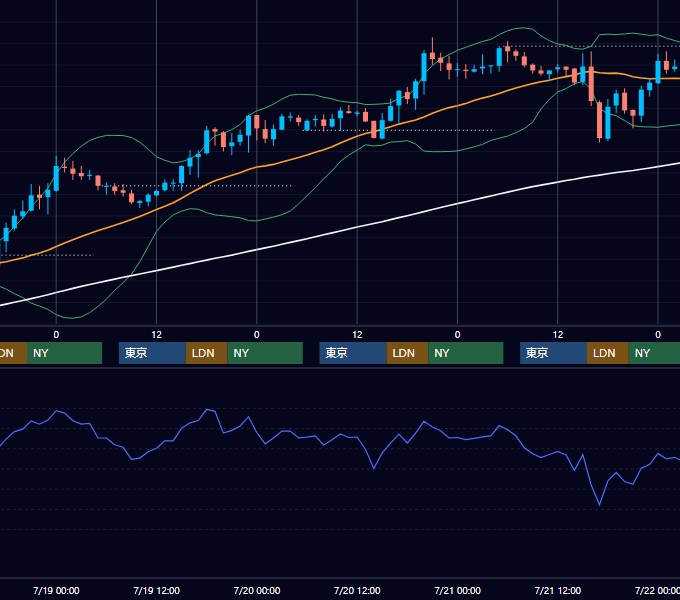Viewport: 680px width, 600px height.
Task: Select the NY session block spanning 7/19 00:00
Action: [64, 353]
